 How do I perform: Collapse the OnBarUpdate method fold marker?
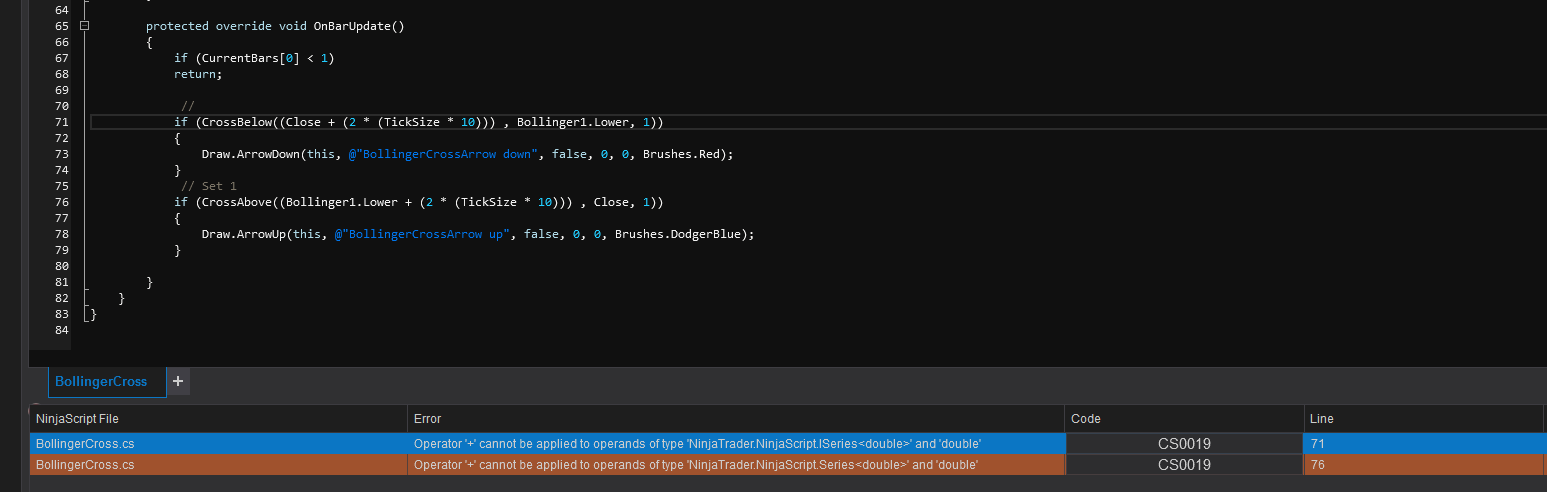[84, 26]
